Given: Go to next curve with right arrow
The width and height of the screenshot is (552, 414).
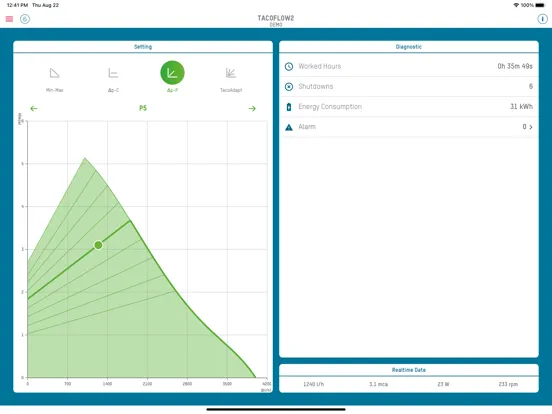Looking at the screenshot, I should 252,108.
